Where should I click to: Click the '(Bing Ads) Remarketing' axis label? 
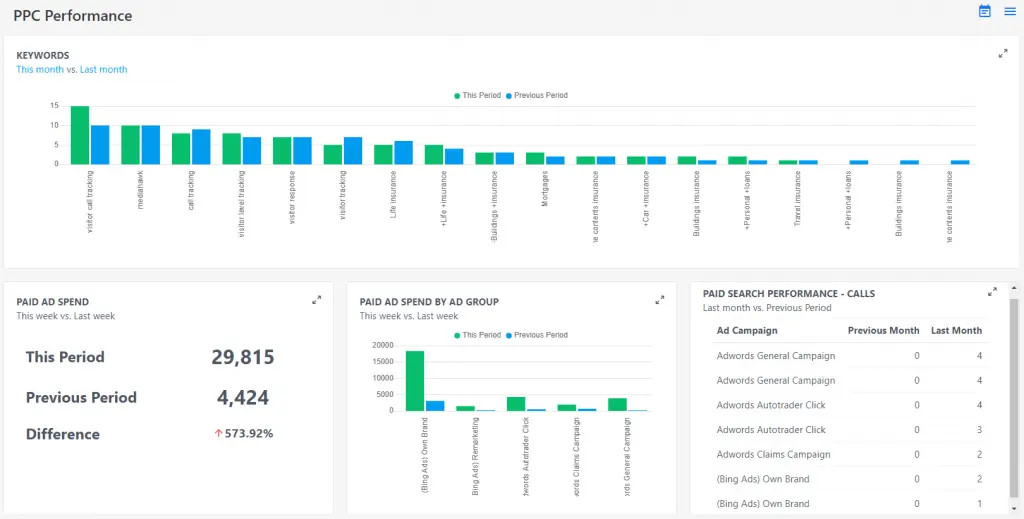pyautogui.click(x=475, y=457)
